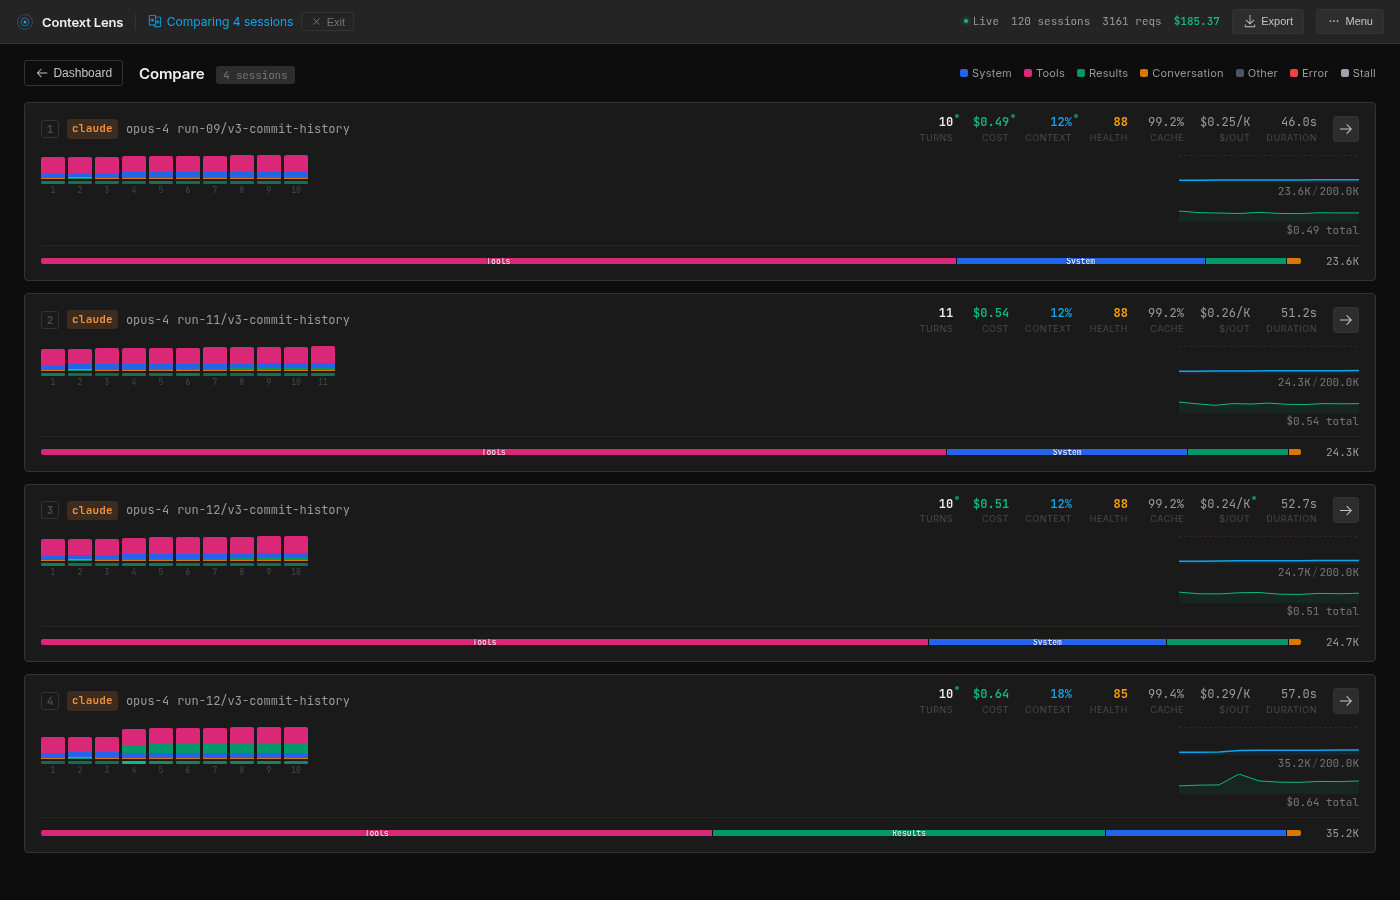This screenshot has width=1400, height=900.
Task: Toggle the Tools category in the legend
Action: coord(1044,72)
